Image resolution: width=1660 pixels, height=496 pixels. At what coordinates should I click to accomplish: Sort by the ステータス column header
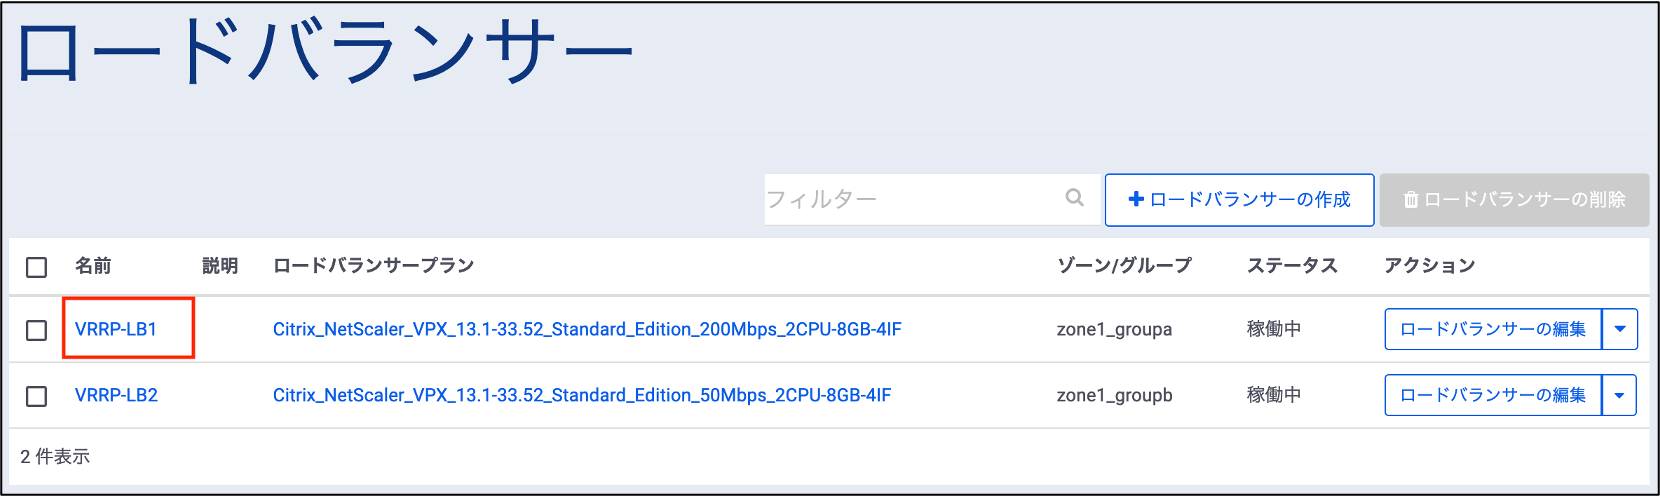point(1292,266)
